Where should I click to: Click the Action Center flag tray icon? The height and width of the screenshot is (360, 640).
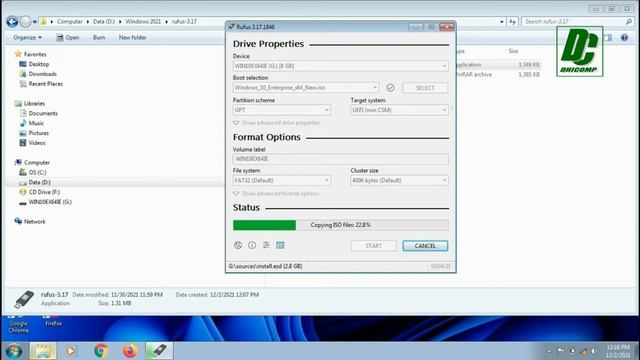point(560,351)
